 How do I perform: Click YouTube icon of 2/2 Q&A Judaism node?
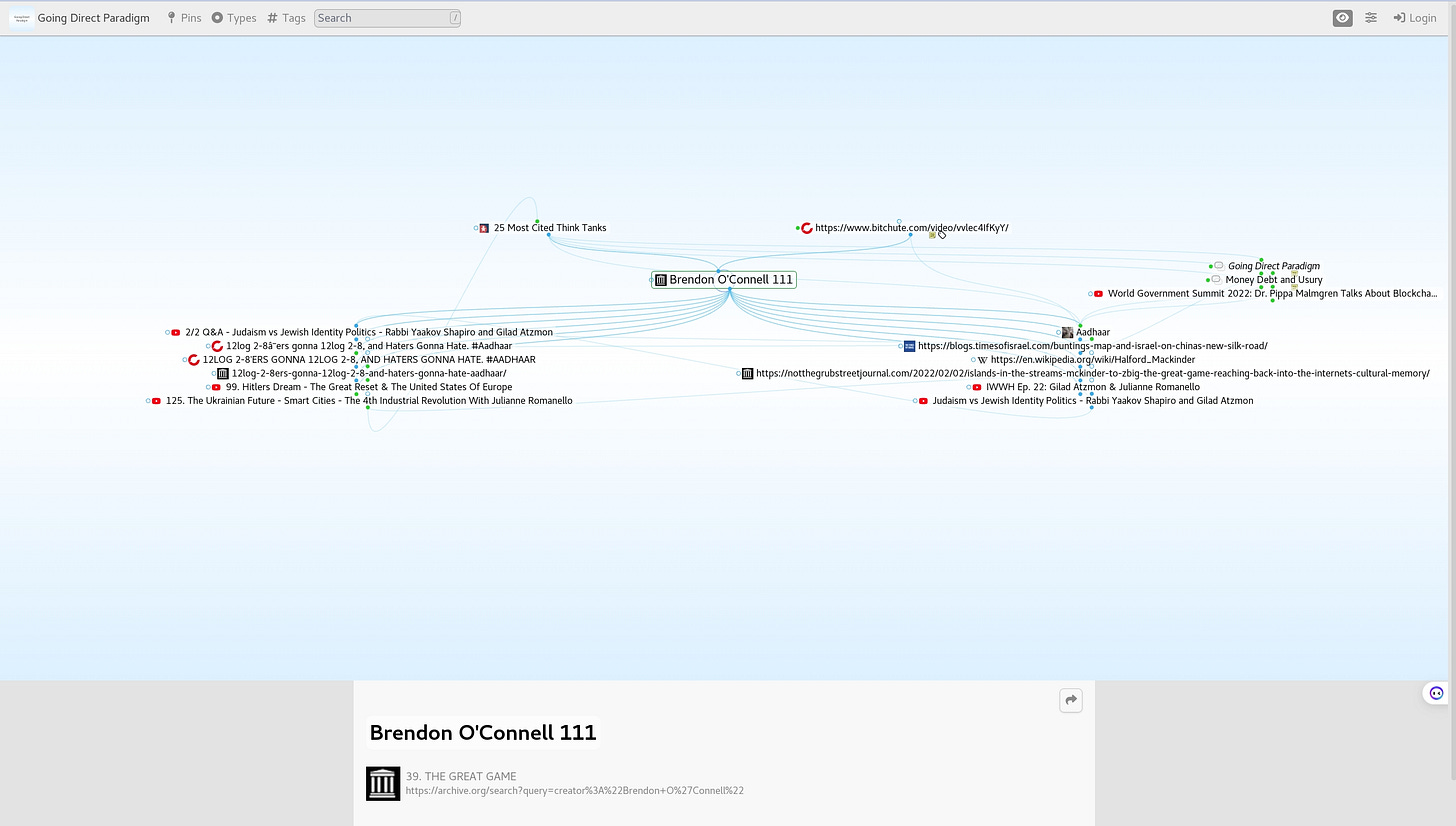(x=176, y=332)
